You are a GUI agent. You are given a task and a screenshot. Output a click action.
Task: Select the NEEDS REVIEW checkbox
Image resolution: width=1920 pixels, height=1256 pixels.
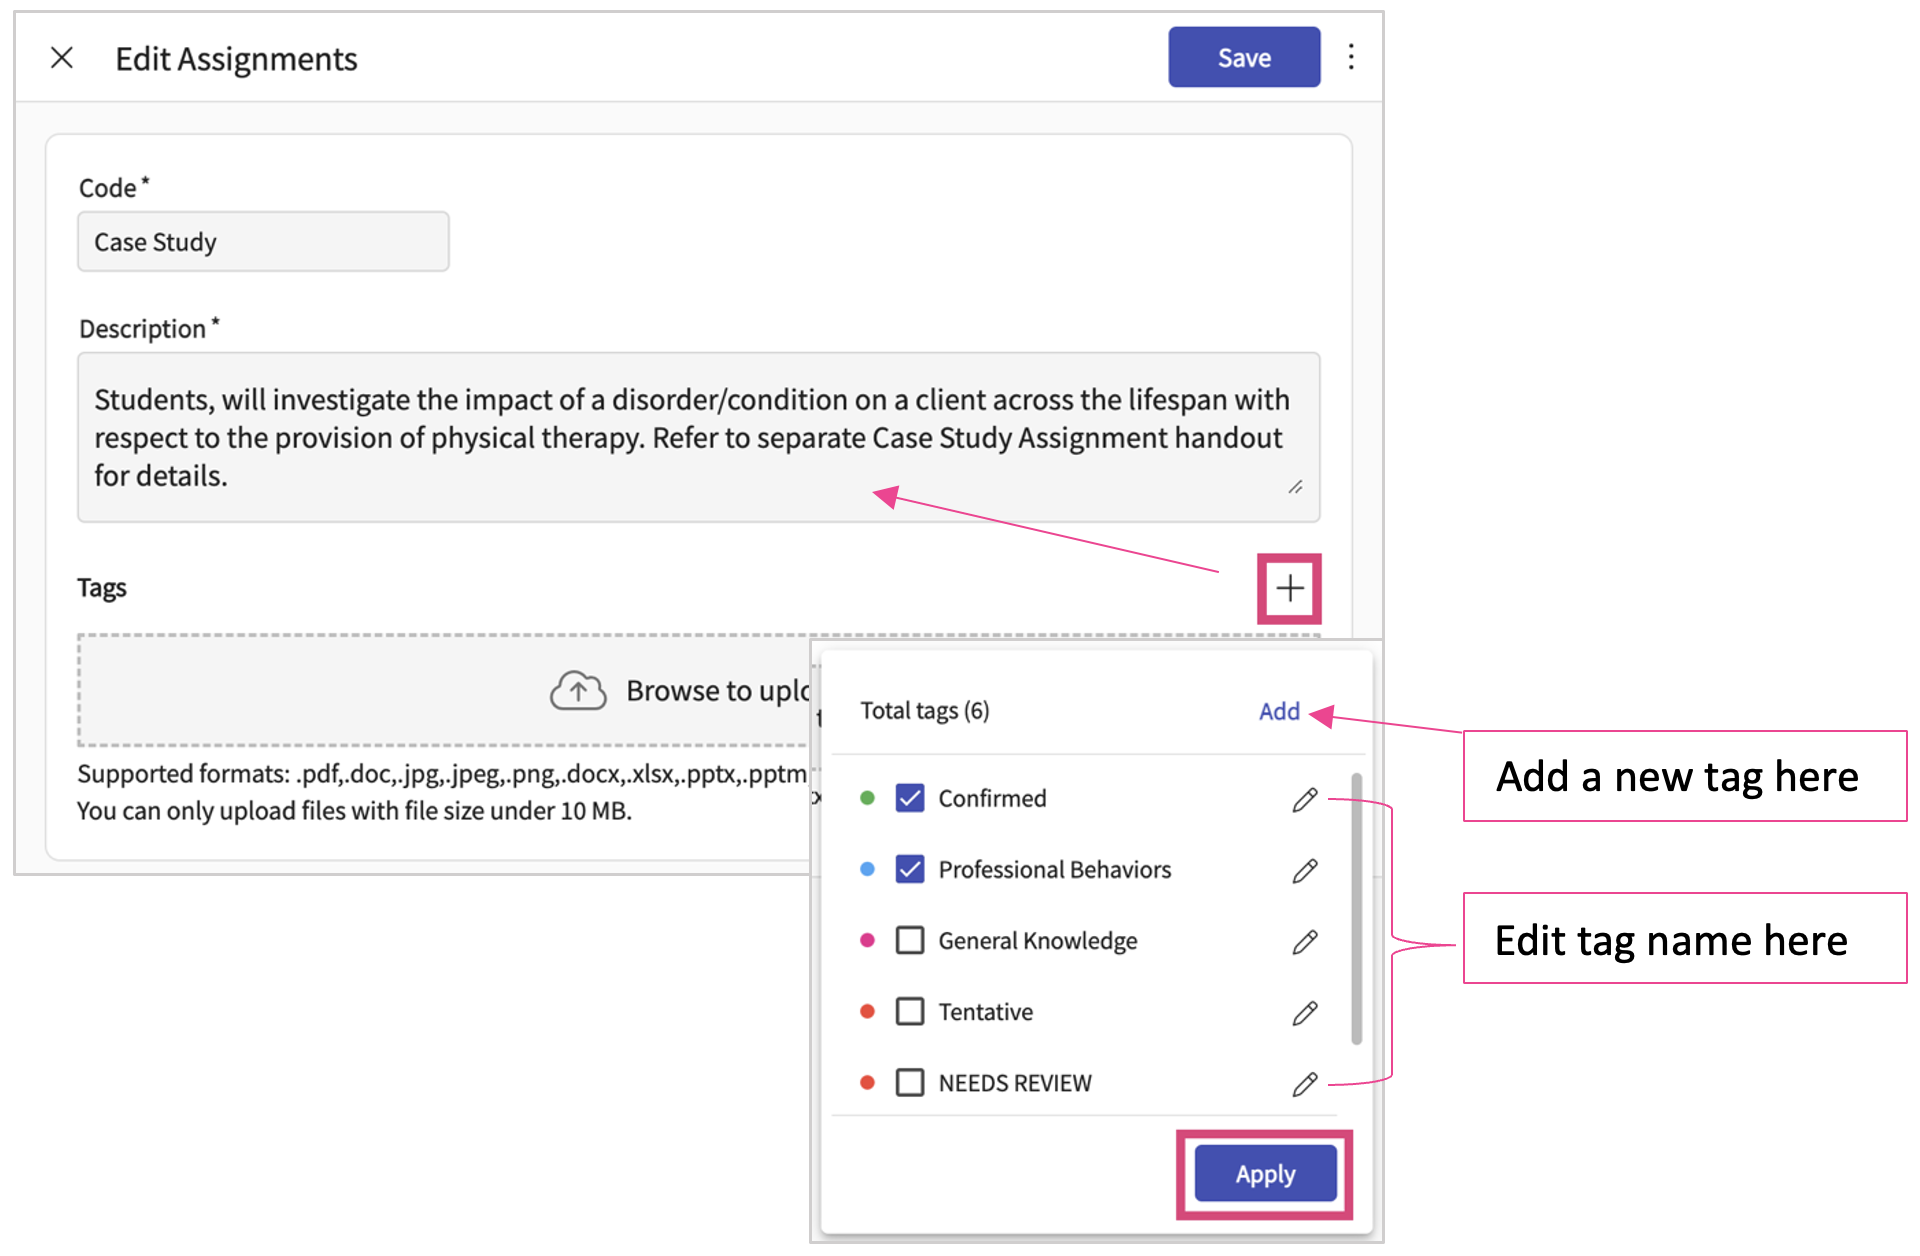[909, 1082]
